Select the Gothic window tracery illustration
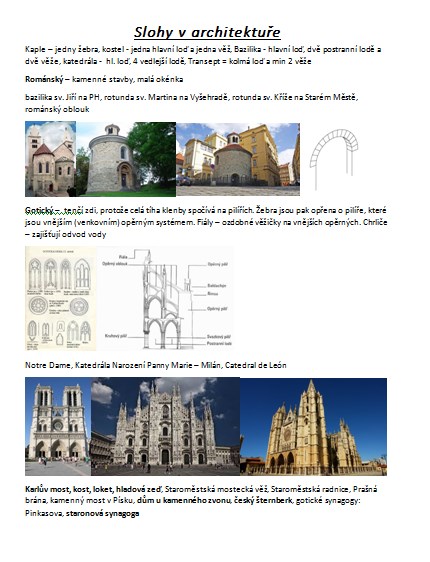 tap(61, 298)
